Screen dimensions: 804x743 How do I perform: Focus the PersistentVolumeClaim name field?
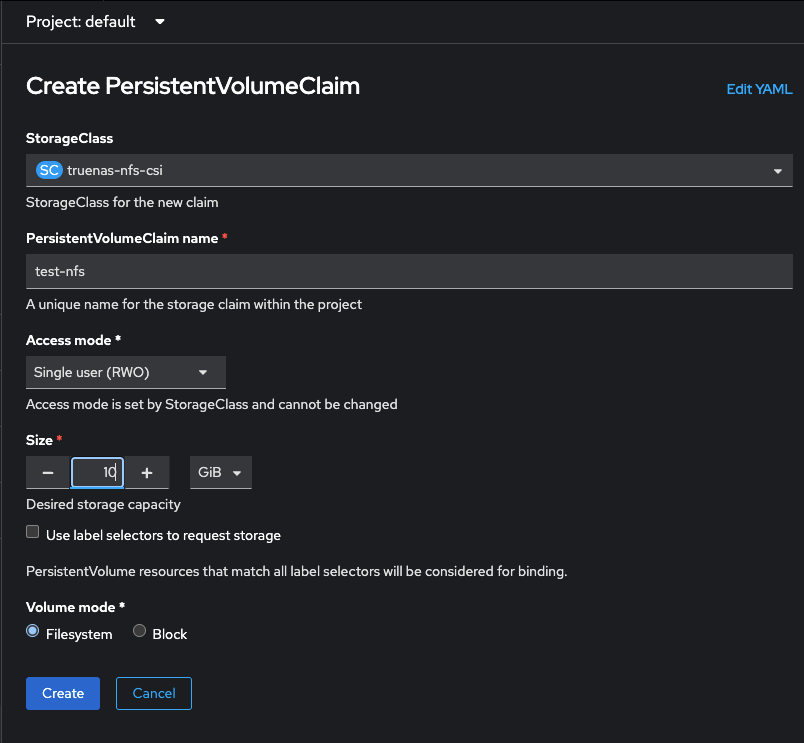pyautogui.click(x=409, y=271)
